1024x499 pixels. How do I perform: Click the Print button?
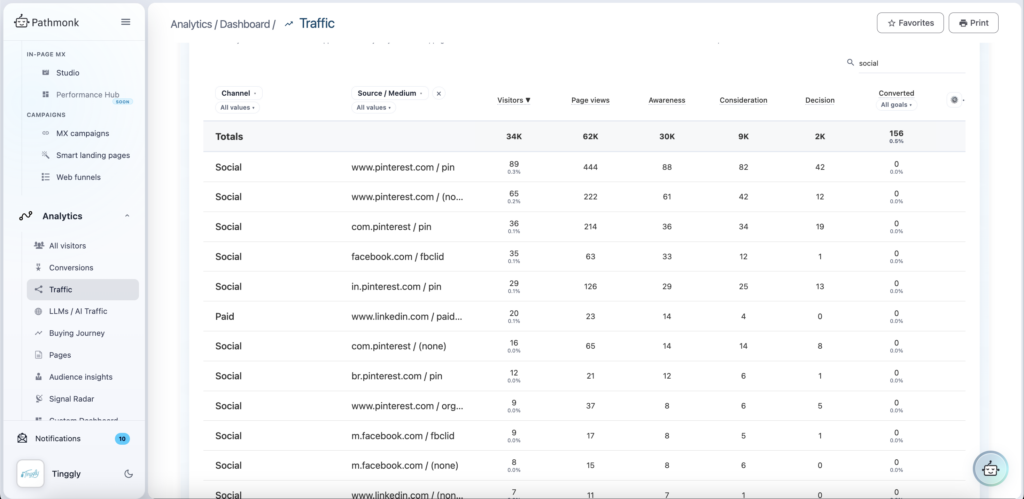[974, 23]
